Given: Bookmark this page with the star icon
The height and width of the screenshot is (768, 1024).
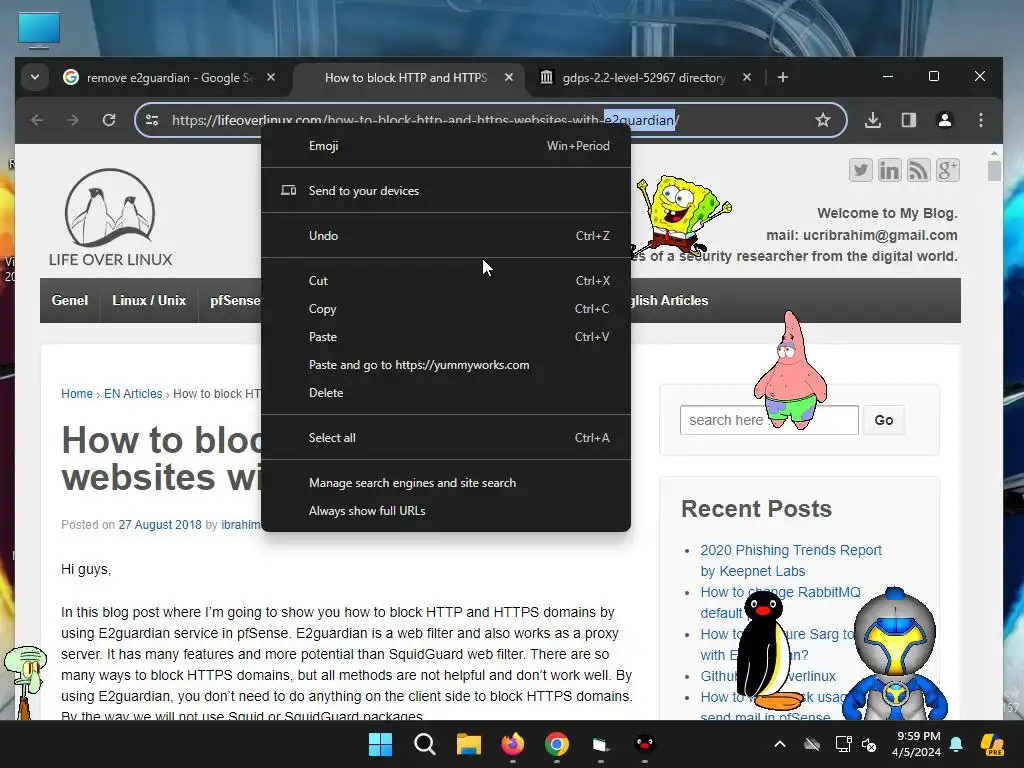Looking at the screenshot, I should pos(823,120).
